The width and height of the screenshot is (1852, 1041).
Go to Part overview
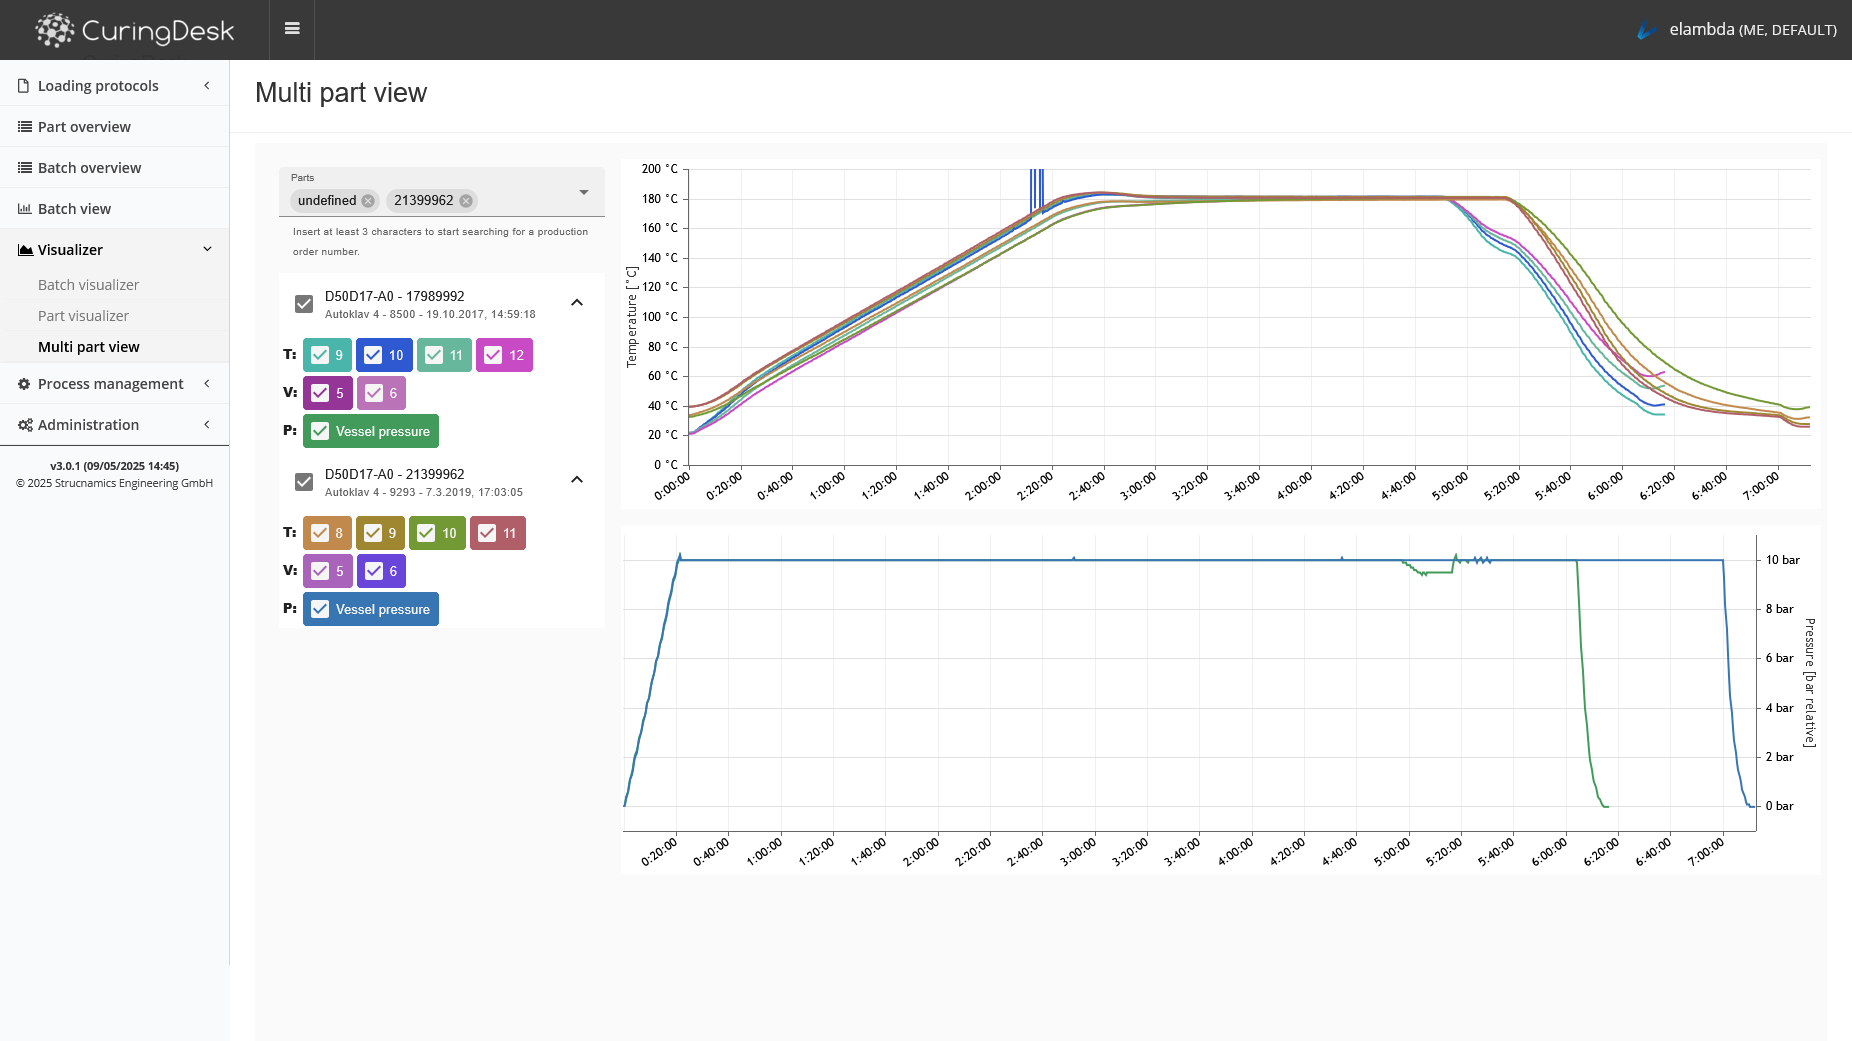84,127
